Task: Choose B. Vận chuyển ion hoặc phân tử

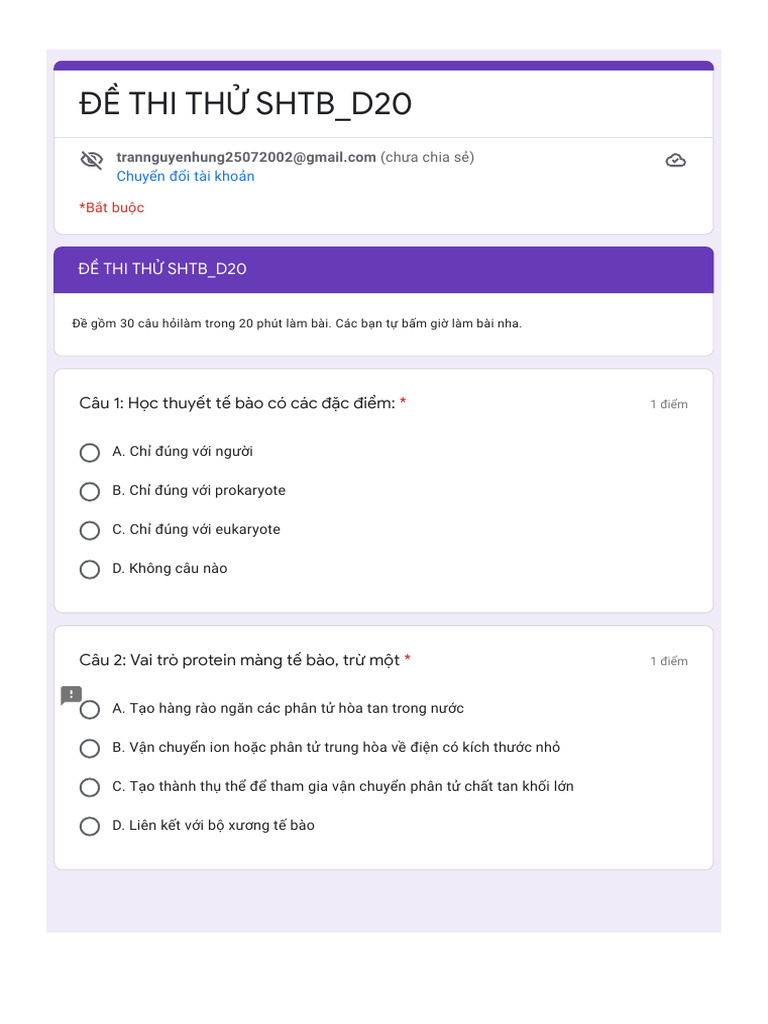Action: [x=90, y=749]
